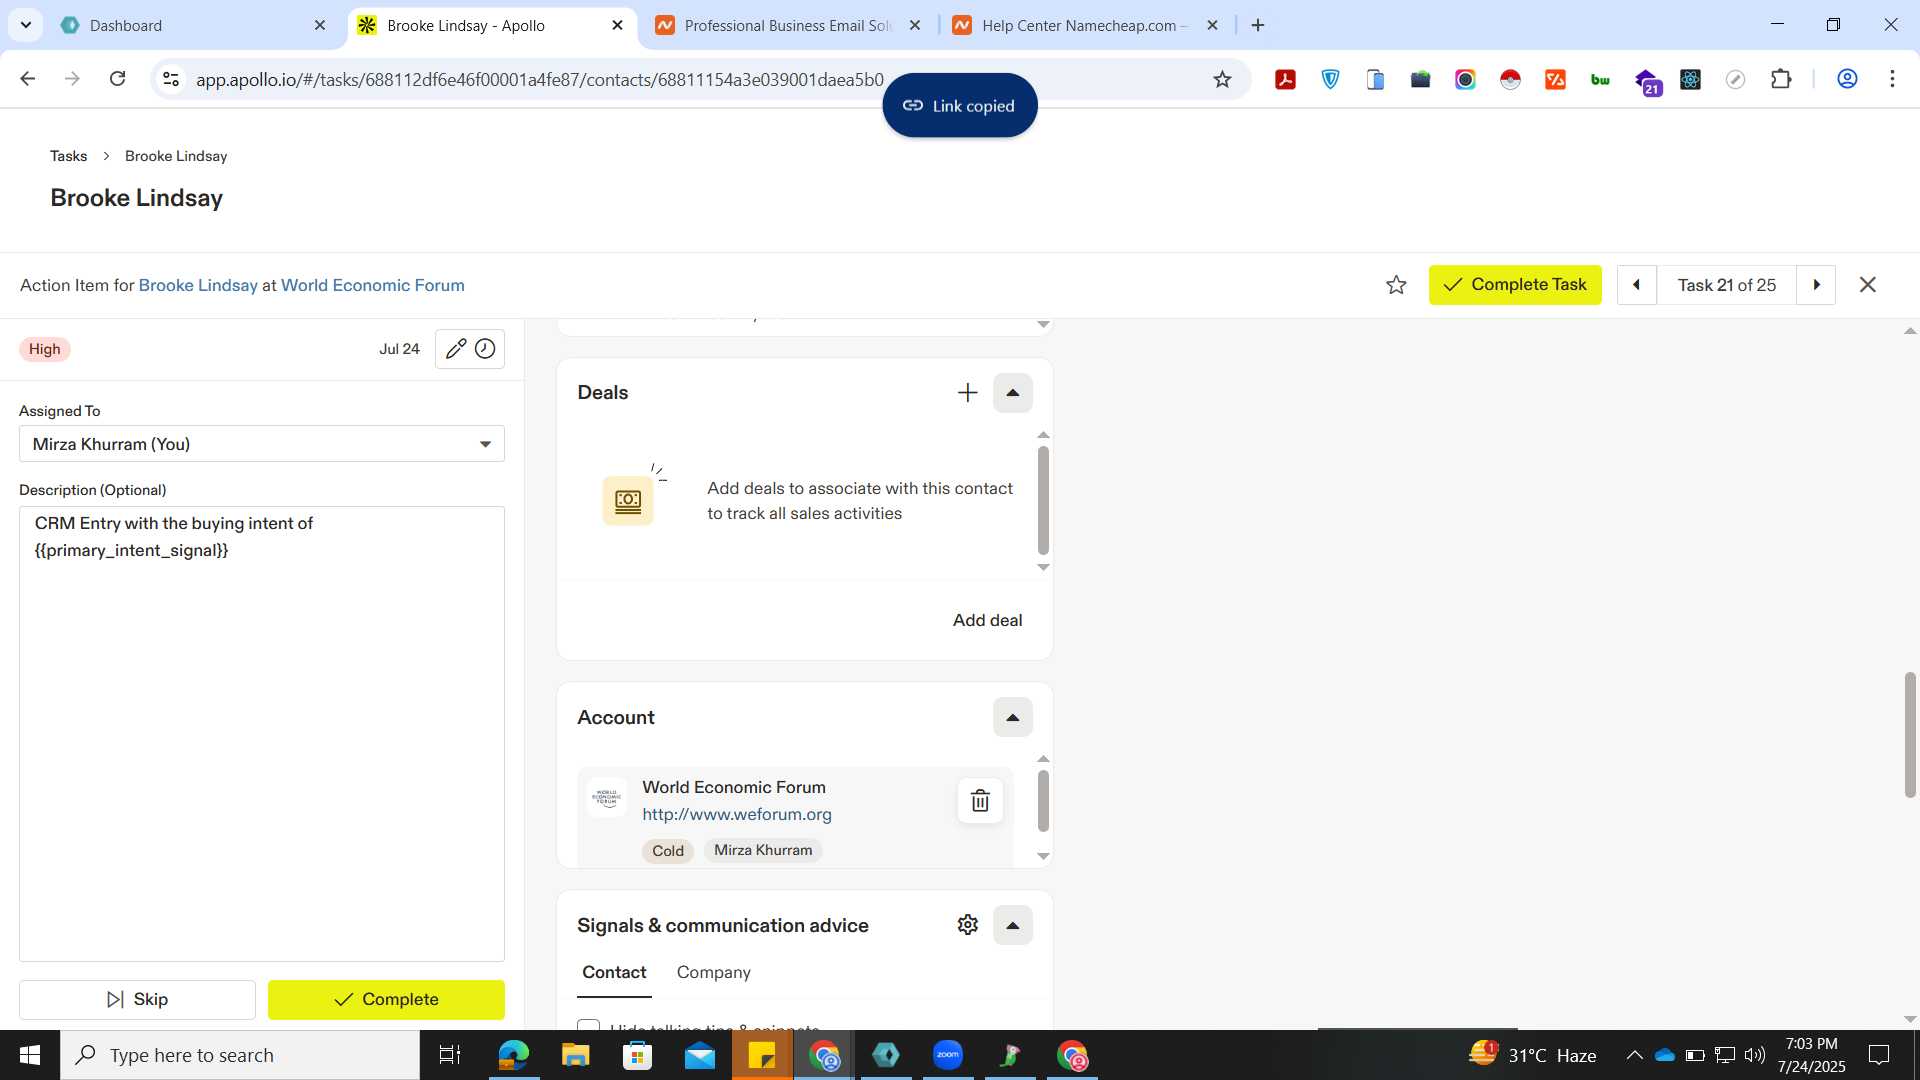Click the Description text area
The image size is (1920, 1080).
coord(261,734)
